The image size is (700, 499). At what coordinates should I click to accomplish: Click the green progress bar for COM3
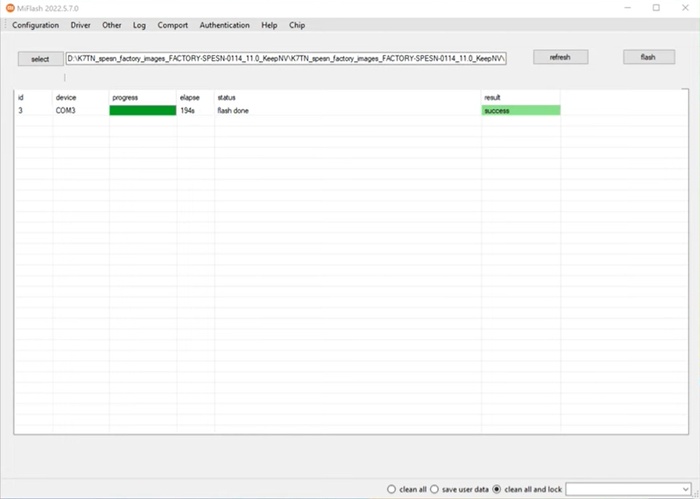pyautogui.click(x=142, y=110)
